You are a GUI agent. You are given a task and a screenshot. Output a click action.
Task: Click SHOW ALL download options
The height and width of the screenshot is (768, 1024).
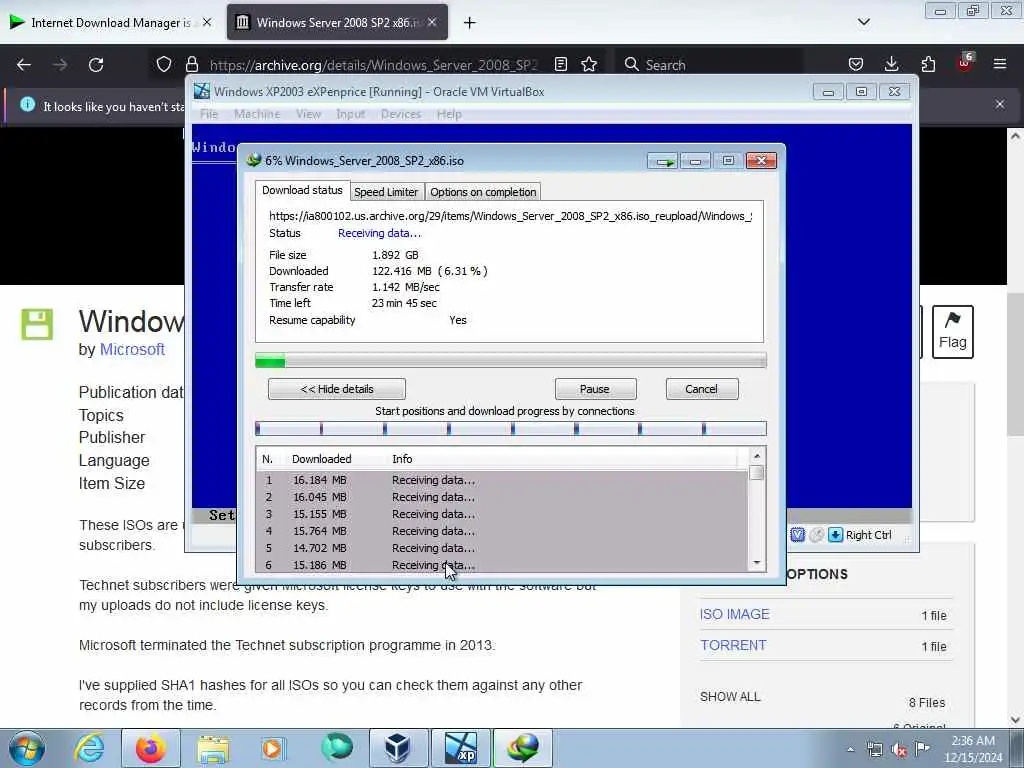tap(730, 697)
